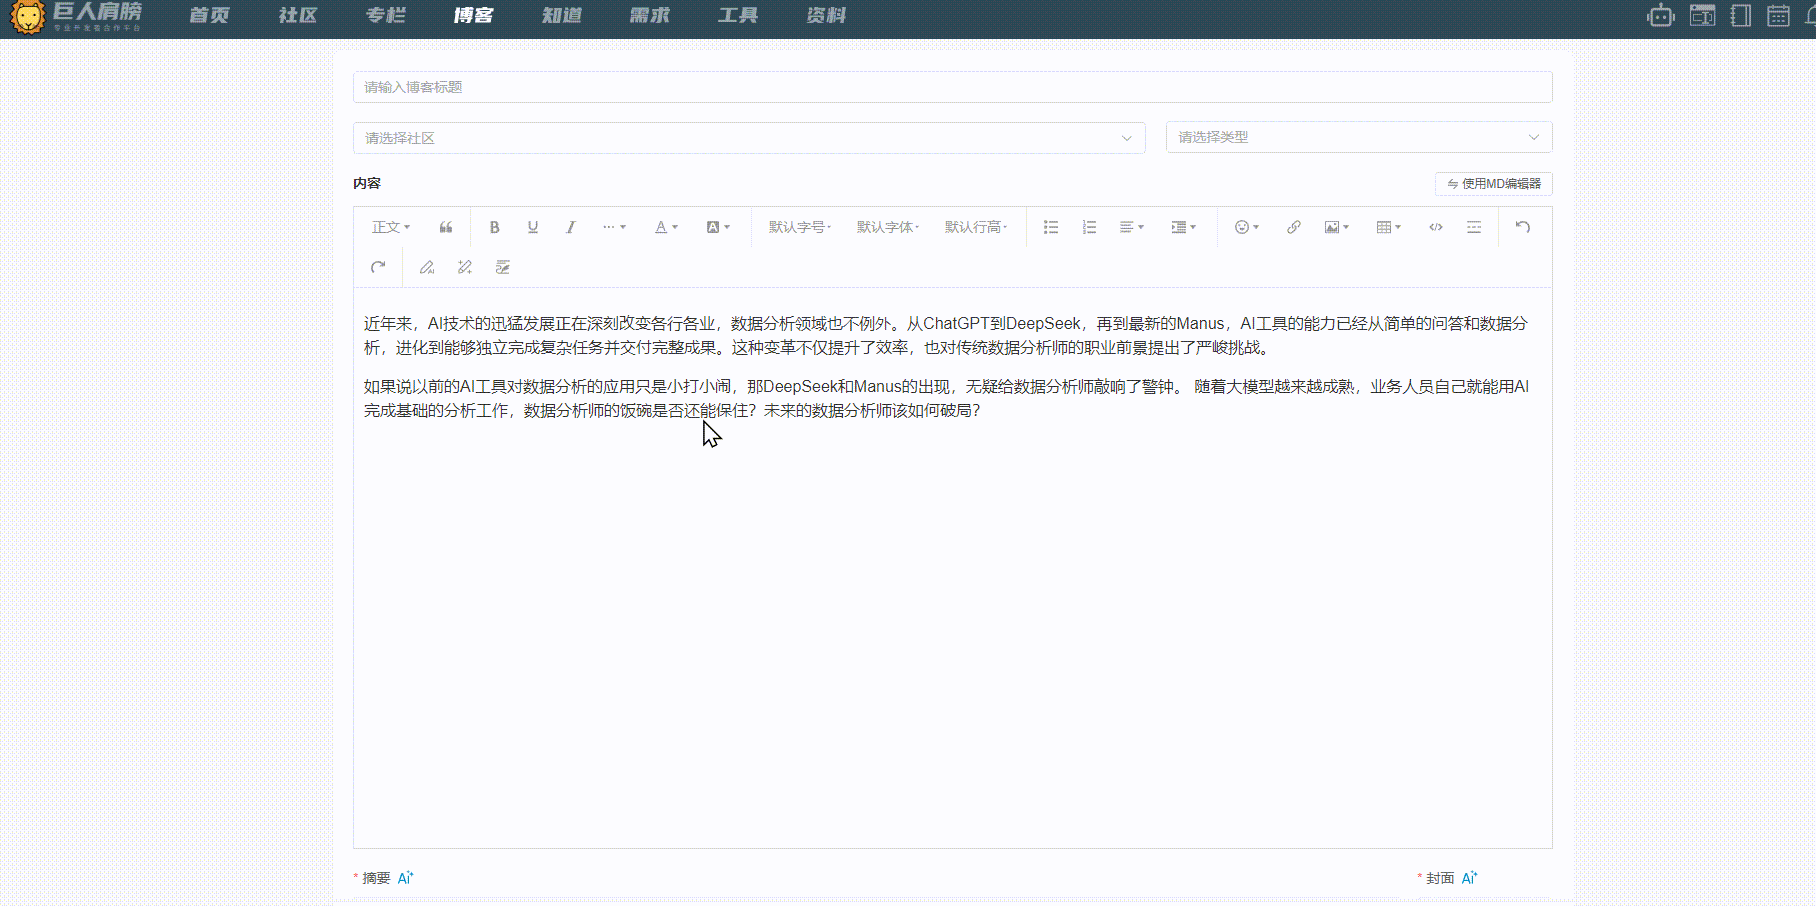Open the 默认行高 line height dropdown
Image resolution: width=1816 pixels, height=906 pixels.
[976, 227]
